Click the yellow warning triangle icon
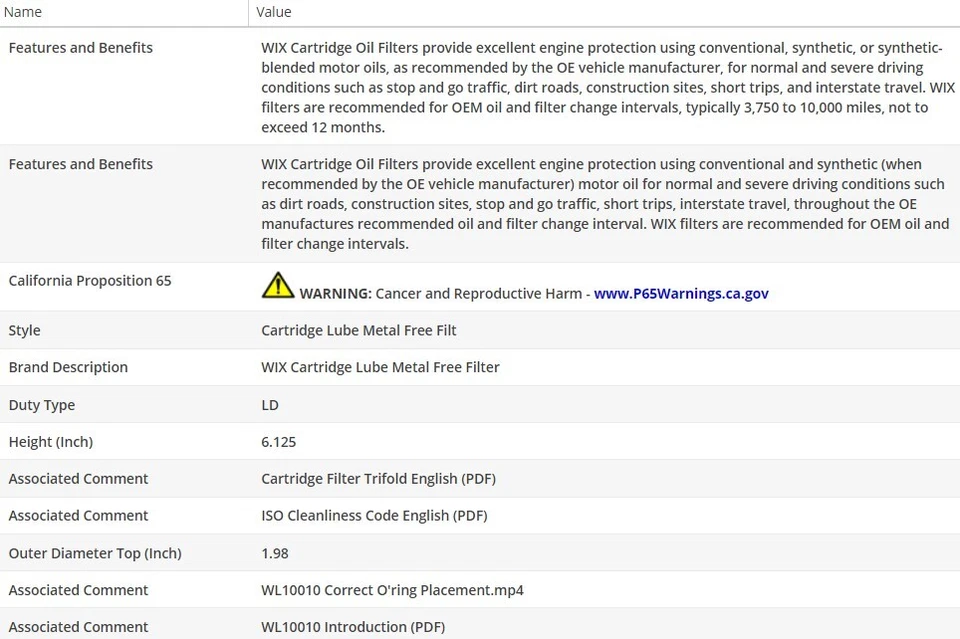This screenshot has width=960, height=639. [x=278, y=285]
